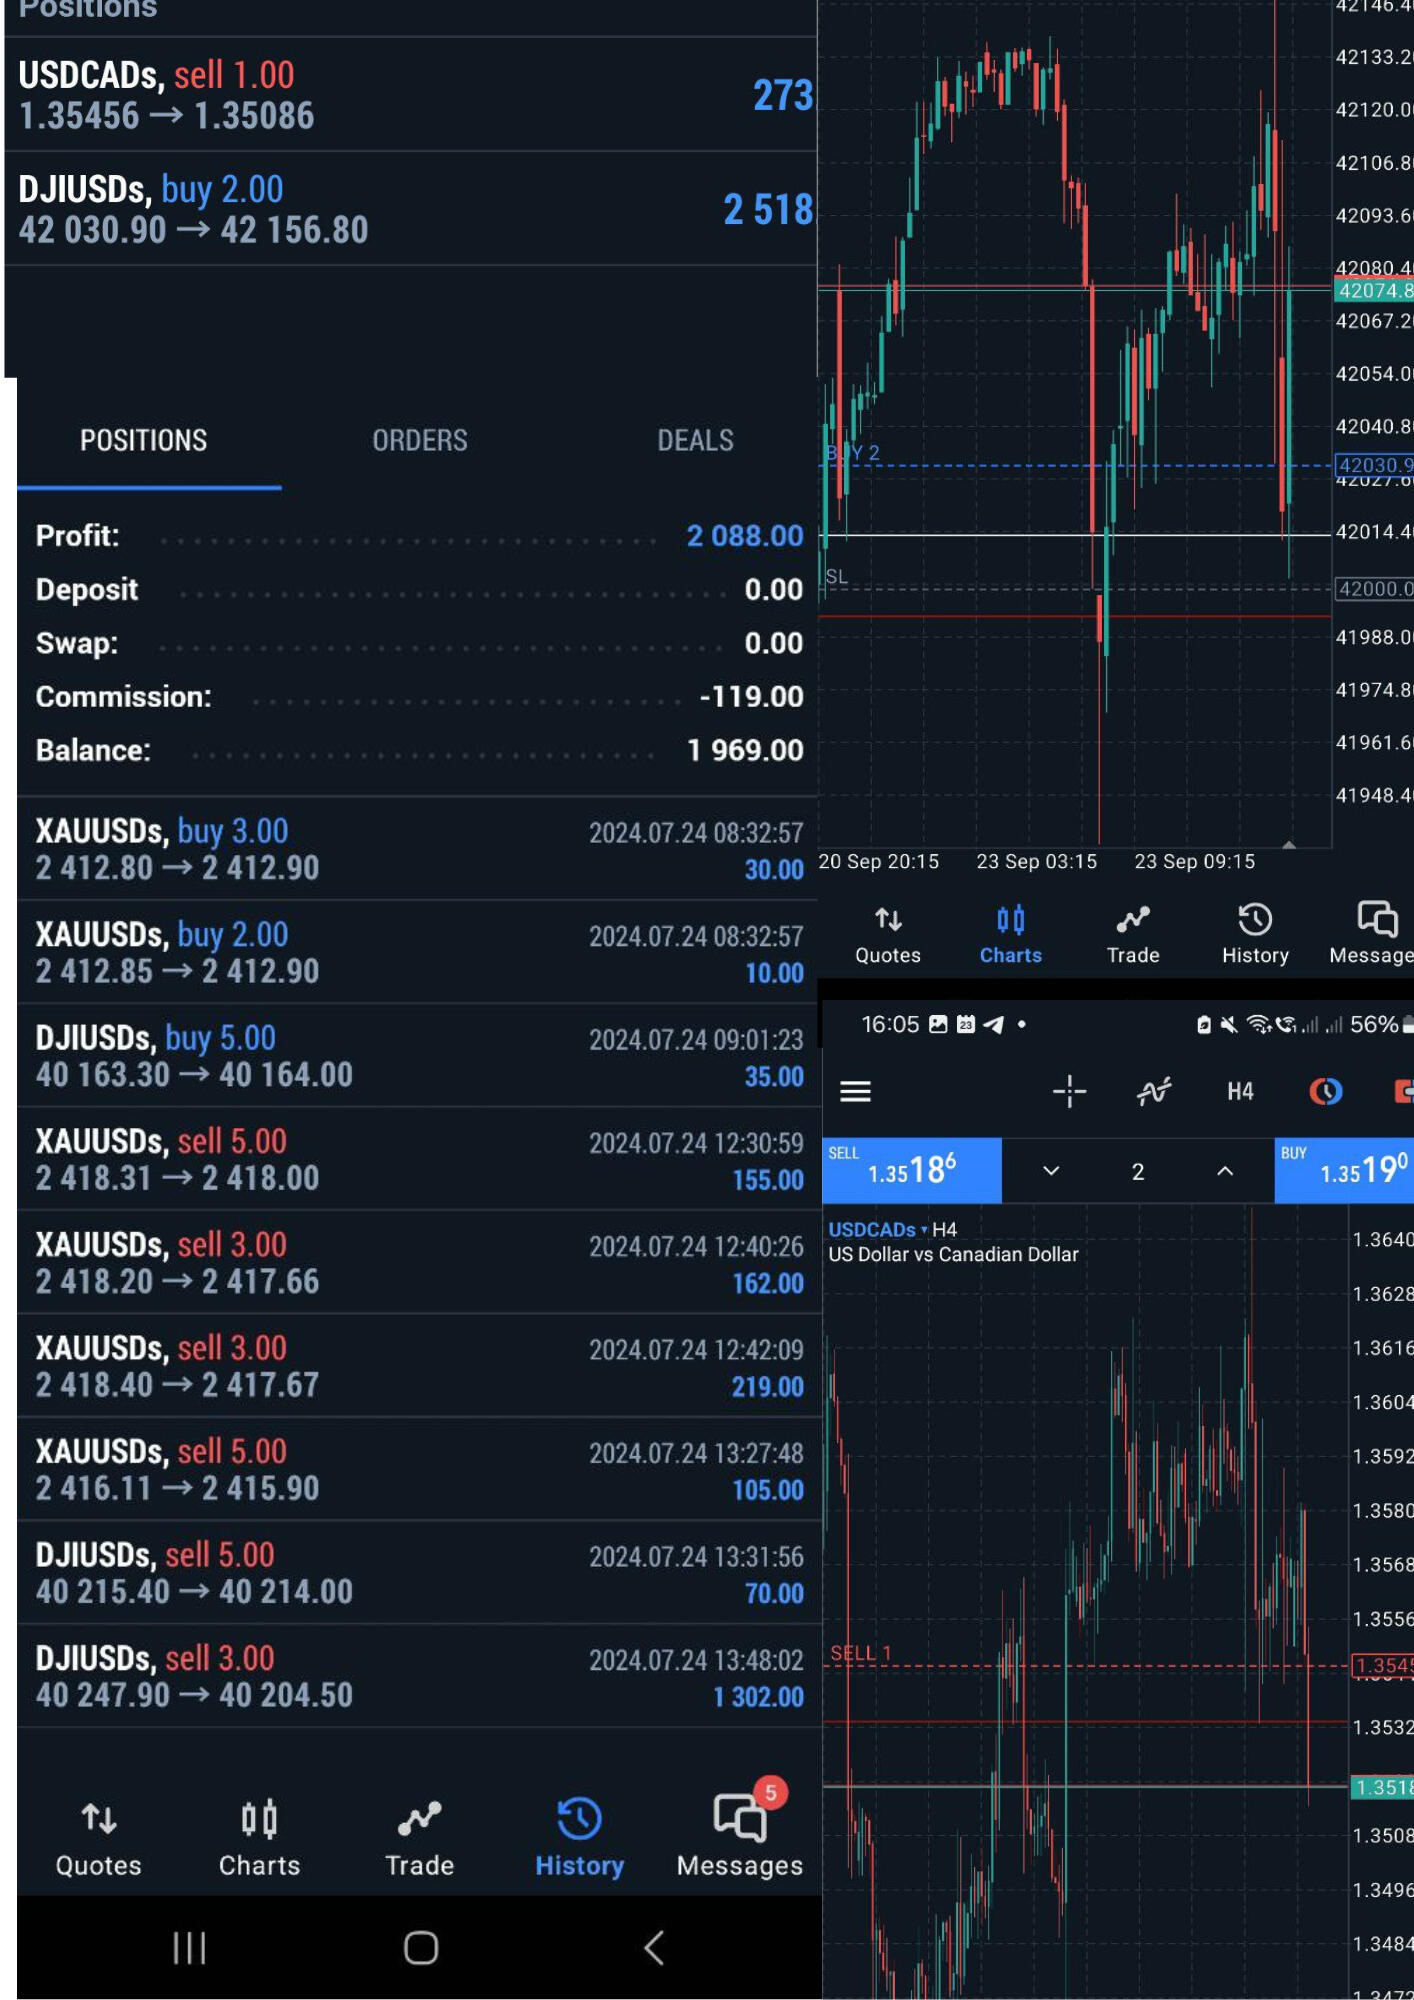The height and width of the screenshot is (2000, 1414).
Task: Open the hamburger menu above the USDCADs chart
Action: [x=855, y=1091]
